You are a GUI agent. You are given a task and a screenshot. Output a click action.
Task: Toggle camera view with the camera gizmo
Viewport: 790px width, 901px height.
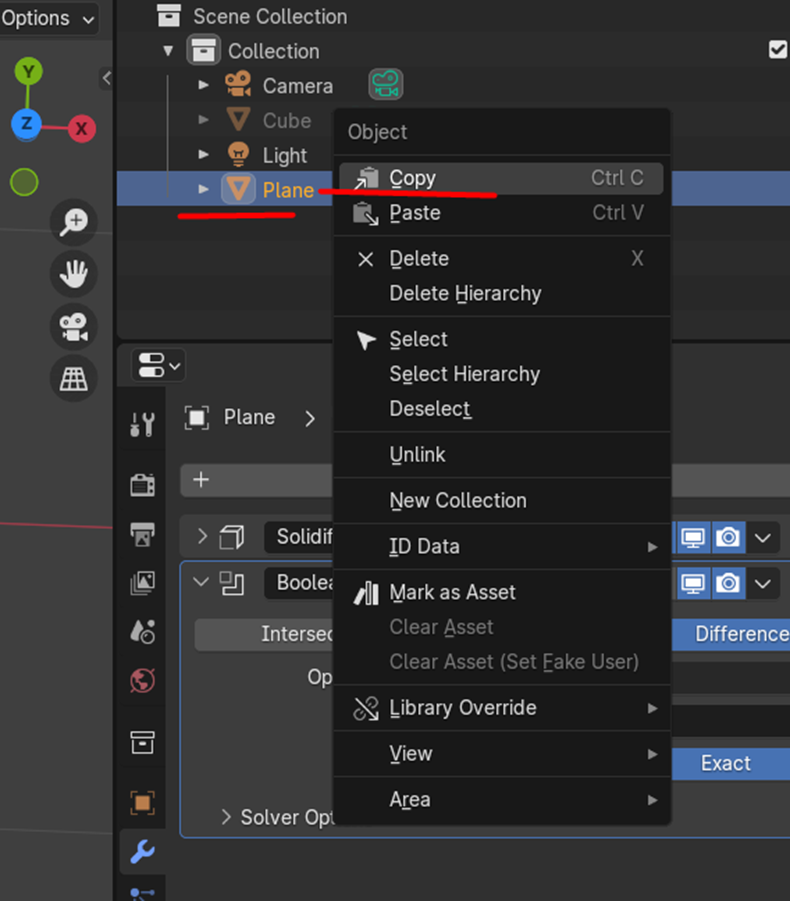(74, 327)
